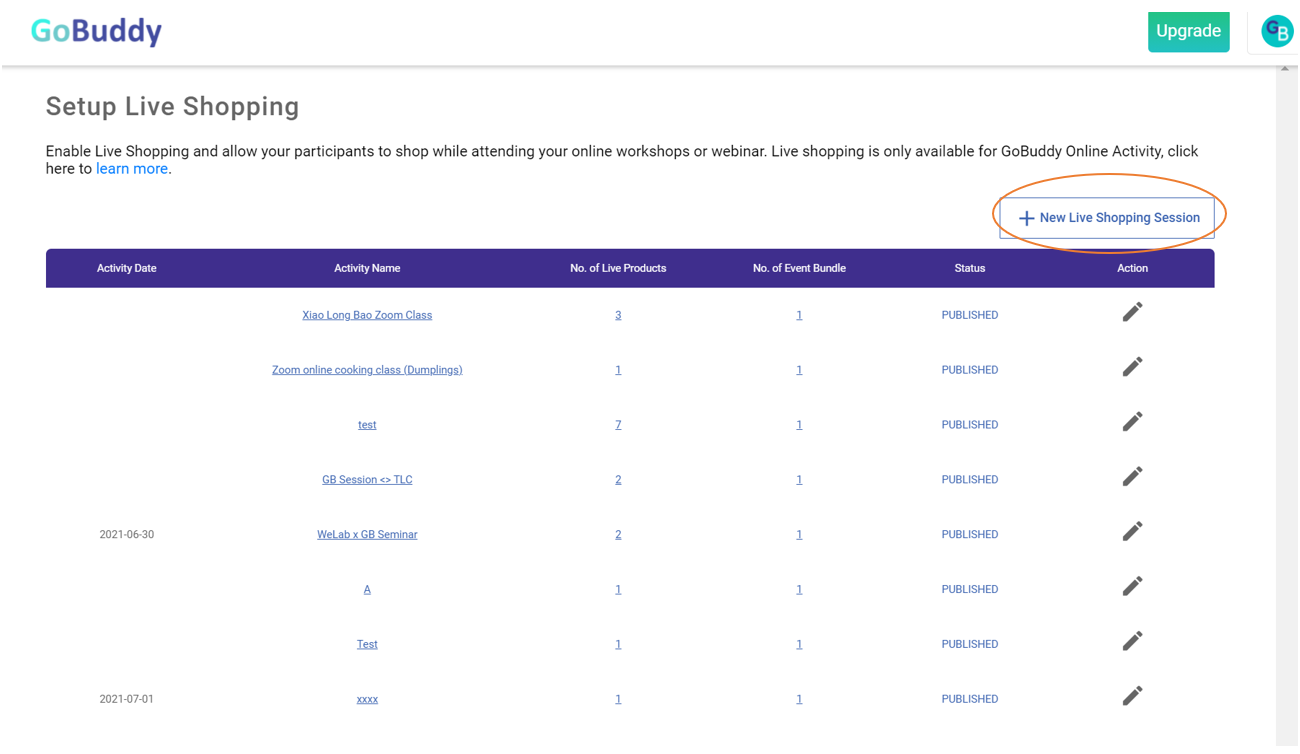Click the pencil icon for the capitalized Test row
The height and width of the screenshot is (754, 1300).
1132,642
